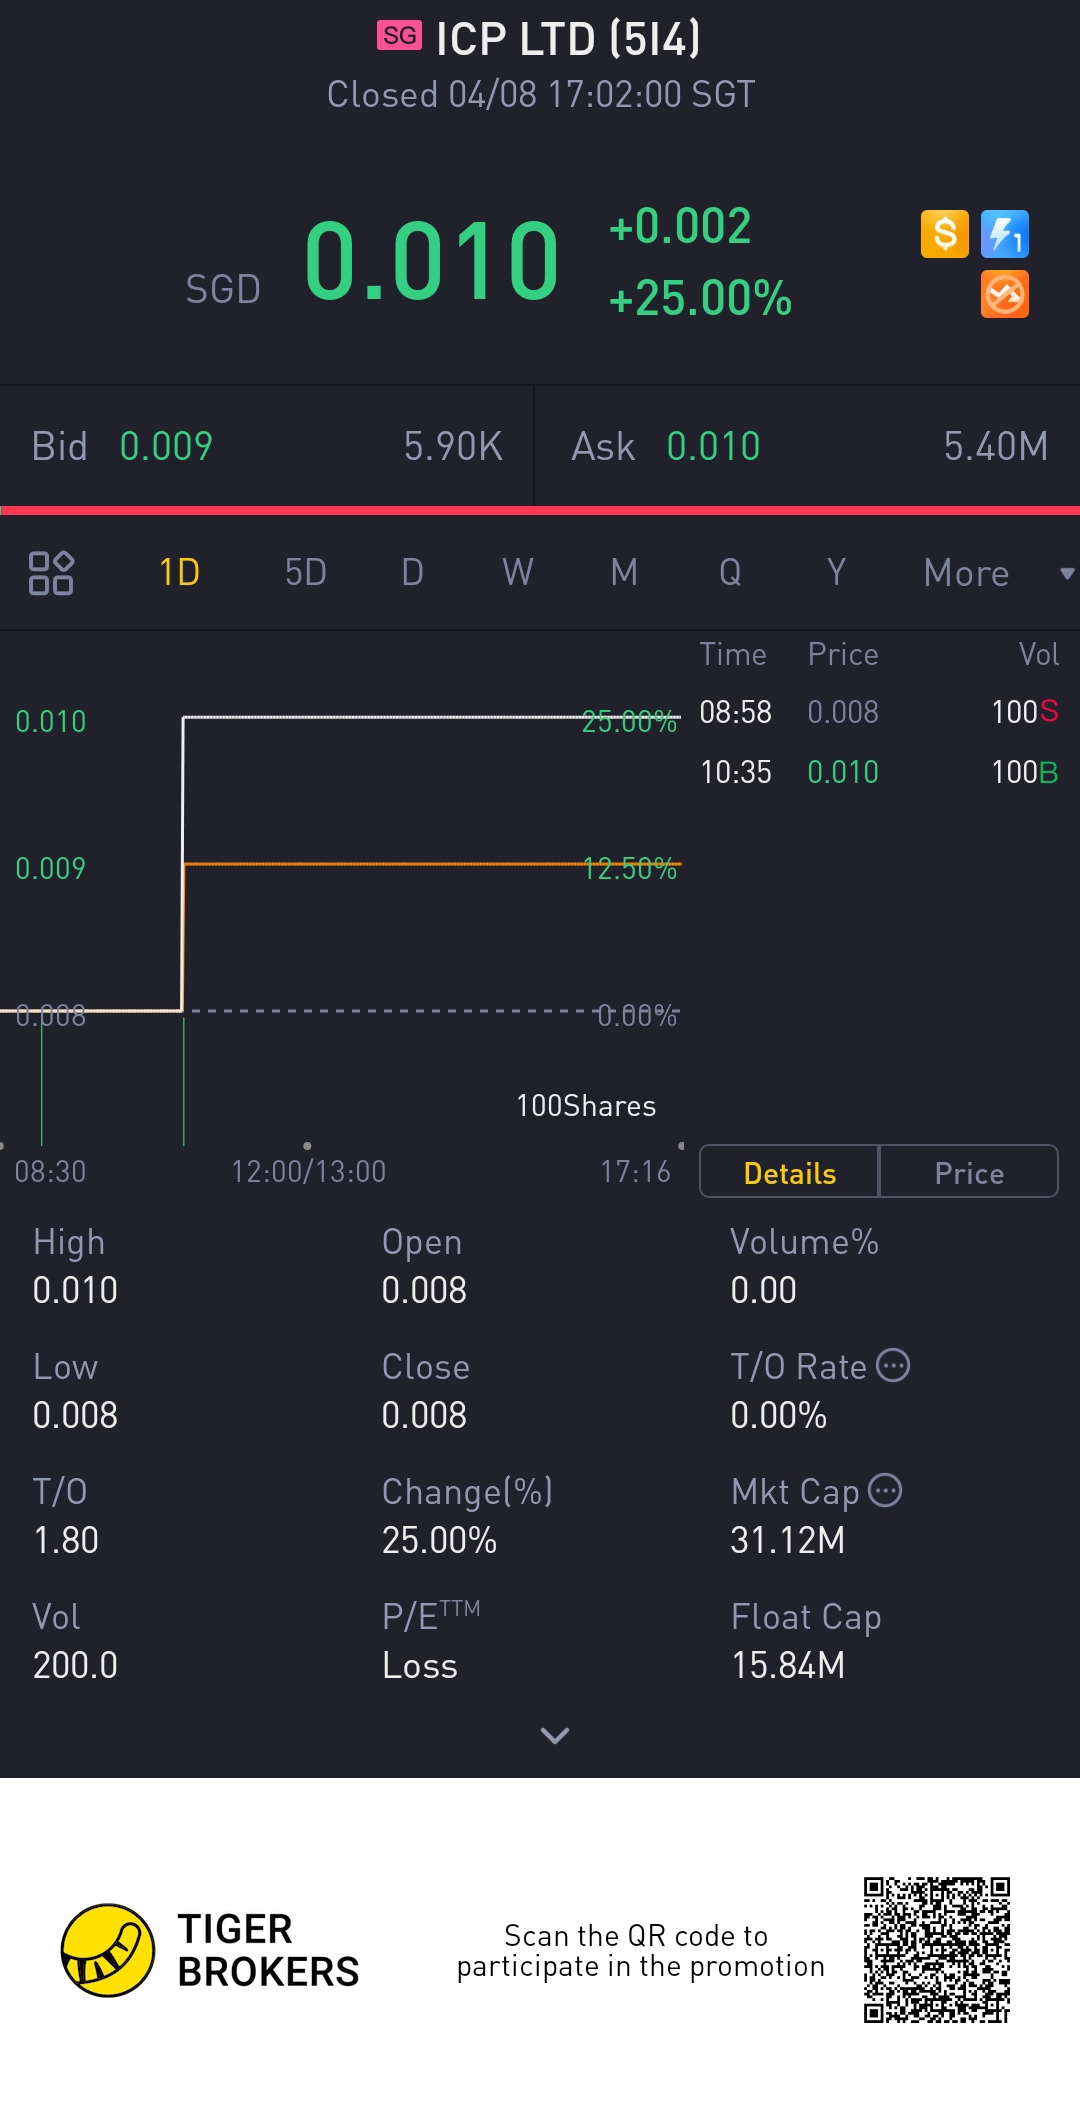Switch to the Price toggle

(968, 1172)
